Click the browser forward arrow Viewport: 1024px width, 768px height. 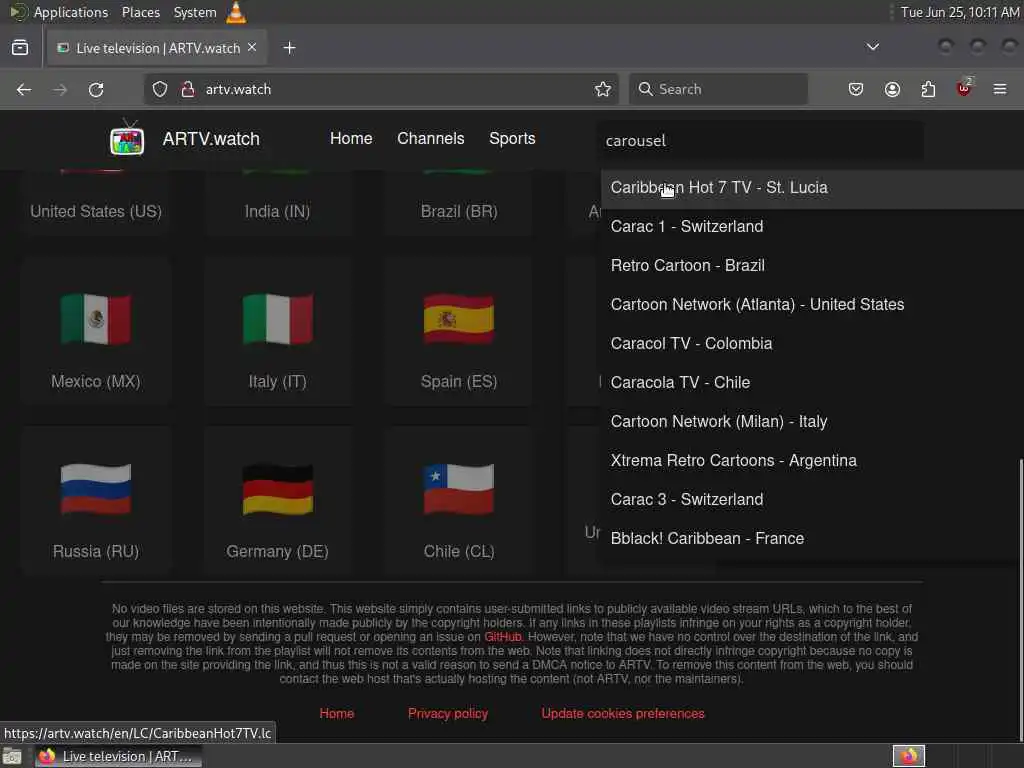click(x=60, y=89)
